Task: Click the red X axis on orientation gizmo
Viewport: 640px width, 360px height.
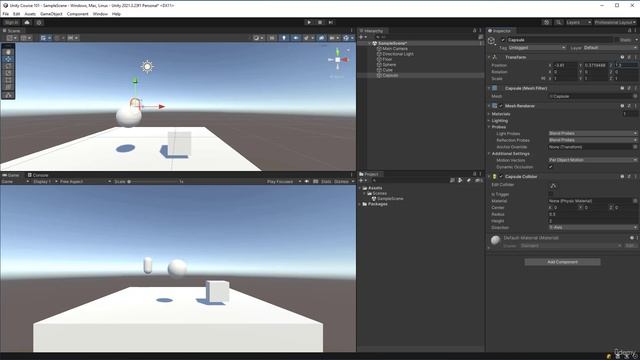Action: pyautogui.click(x=345, y=60)
